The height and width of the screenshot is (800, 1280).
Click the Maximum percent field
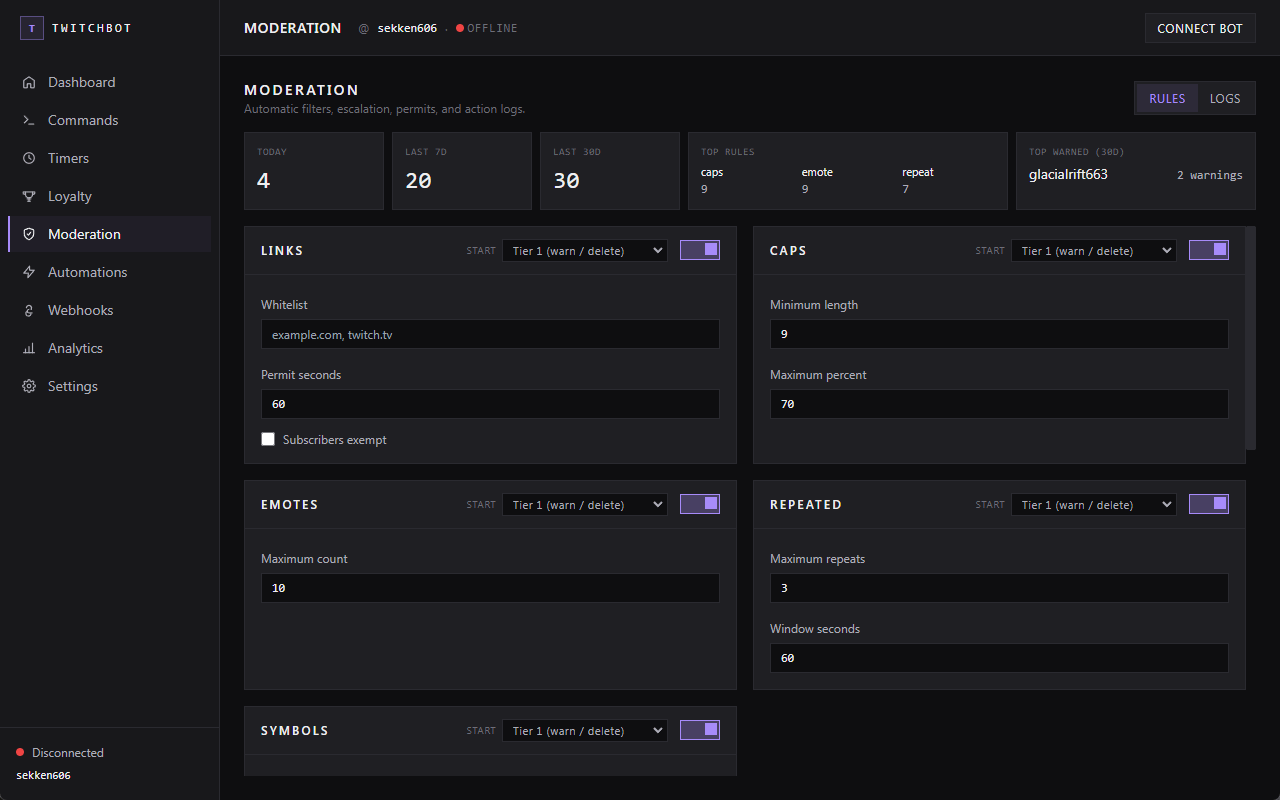pyautogui.click(x=999, y=404)
